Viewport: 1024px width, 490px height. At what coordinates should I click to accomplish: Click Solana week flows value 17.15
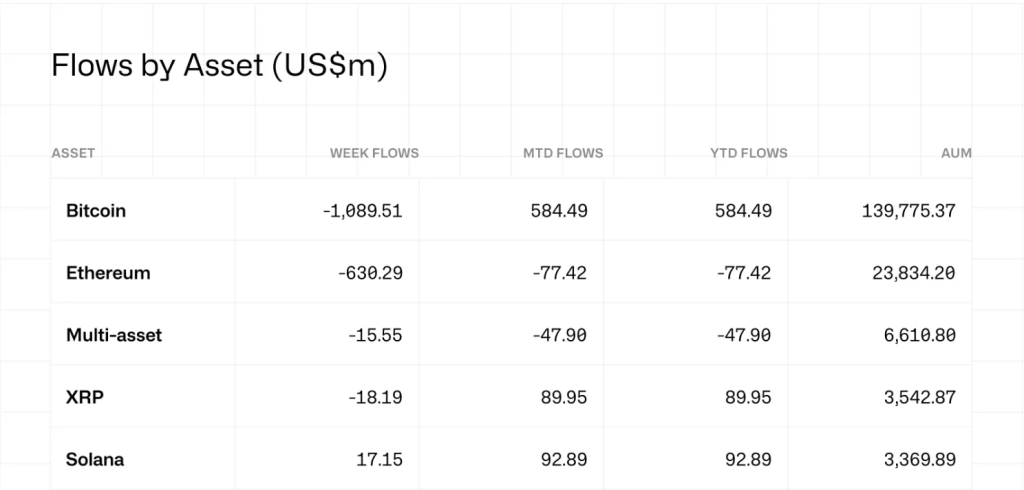click(x=381, y=459)
